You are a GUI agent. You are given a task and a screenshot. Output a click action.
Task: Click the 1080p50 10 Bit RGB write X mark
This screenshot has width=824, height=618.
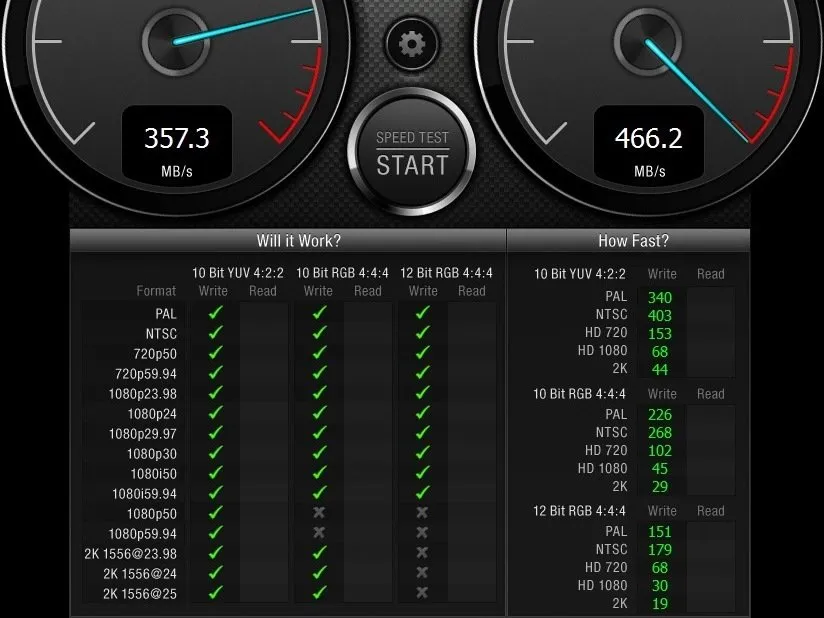tap(318, 512)
